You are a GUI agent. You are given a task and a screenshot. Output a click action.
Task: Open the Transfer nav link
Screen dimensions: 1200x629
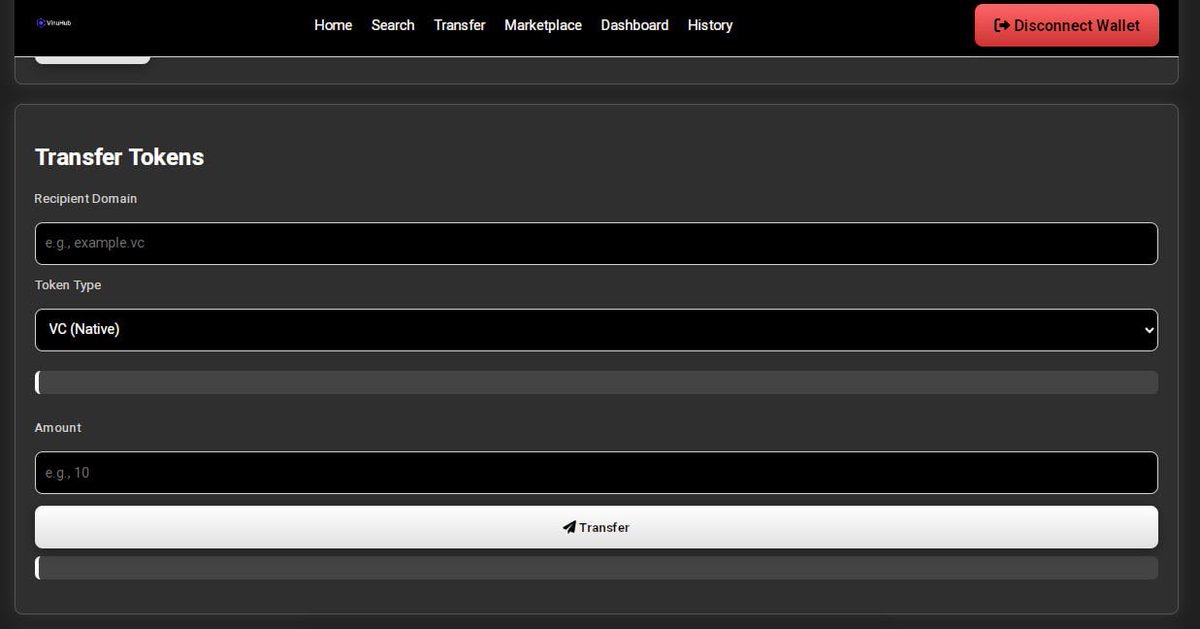(460, 25)
